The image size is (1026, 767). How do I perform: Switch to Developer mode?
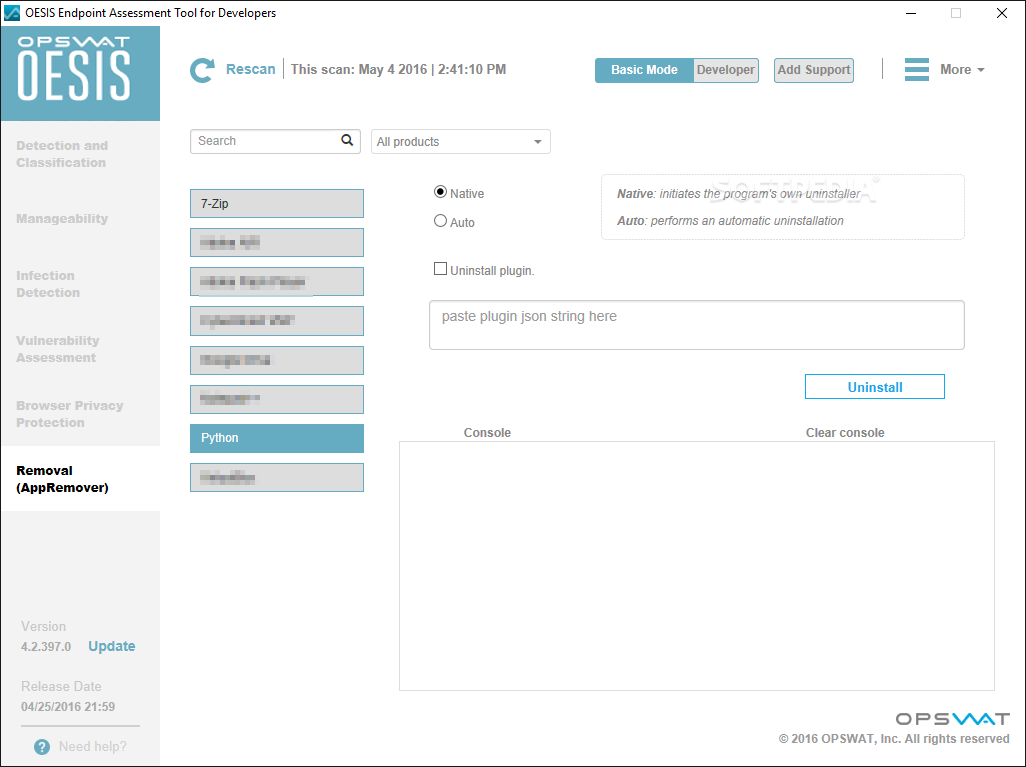pyautogui.click(x=726, y=70)
